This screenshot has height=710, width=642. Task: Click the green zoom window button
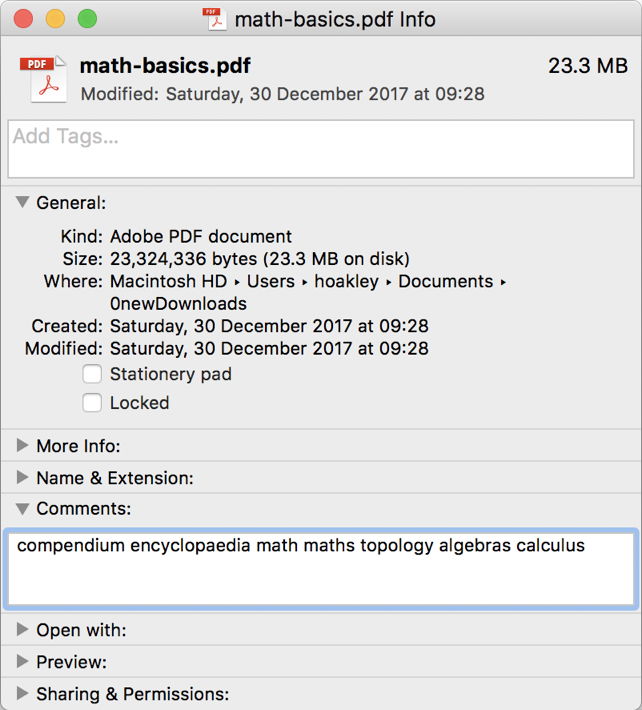pos(87,19)
